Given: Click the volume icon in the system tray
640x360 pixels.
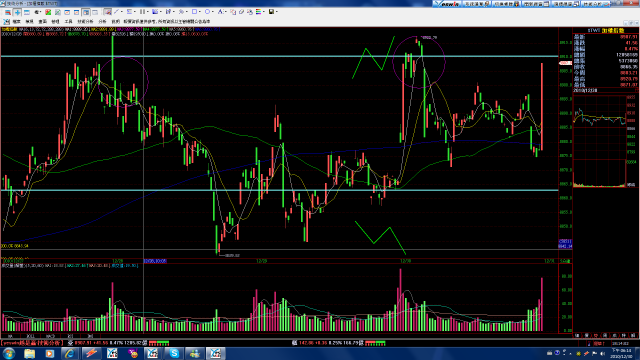Looking at the screenshot, I should point(603,353).
